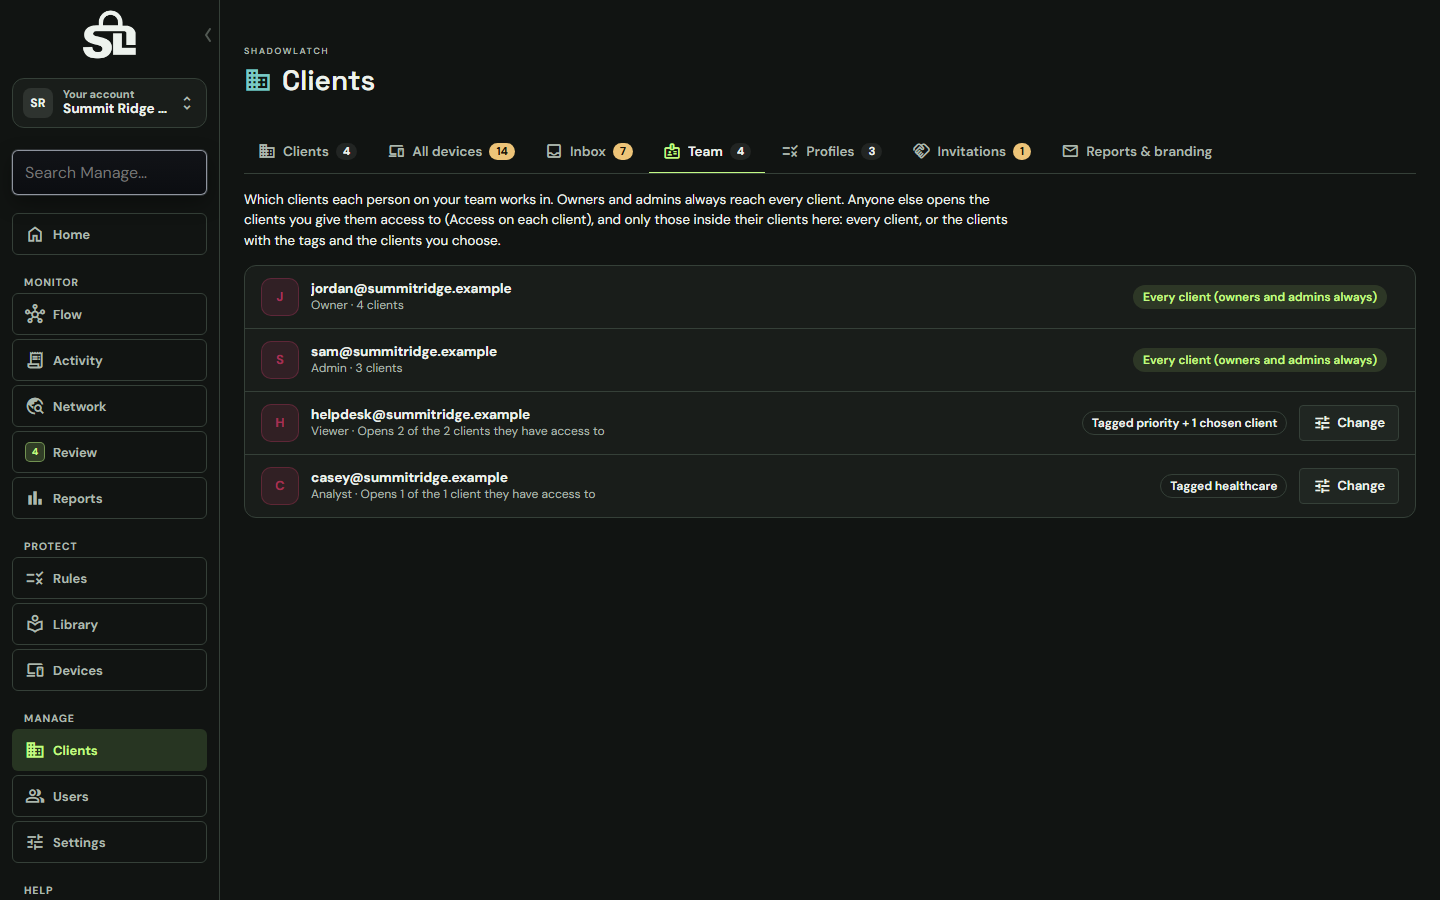Viewport: 1440px width, 900px height.
Task: Click the Shadowlatch logo icon
Action: (x=109, y=35)
